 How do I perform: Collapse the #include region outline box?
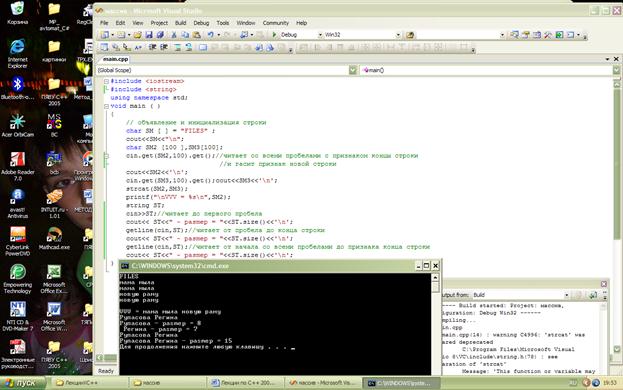(106, 81)
